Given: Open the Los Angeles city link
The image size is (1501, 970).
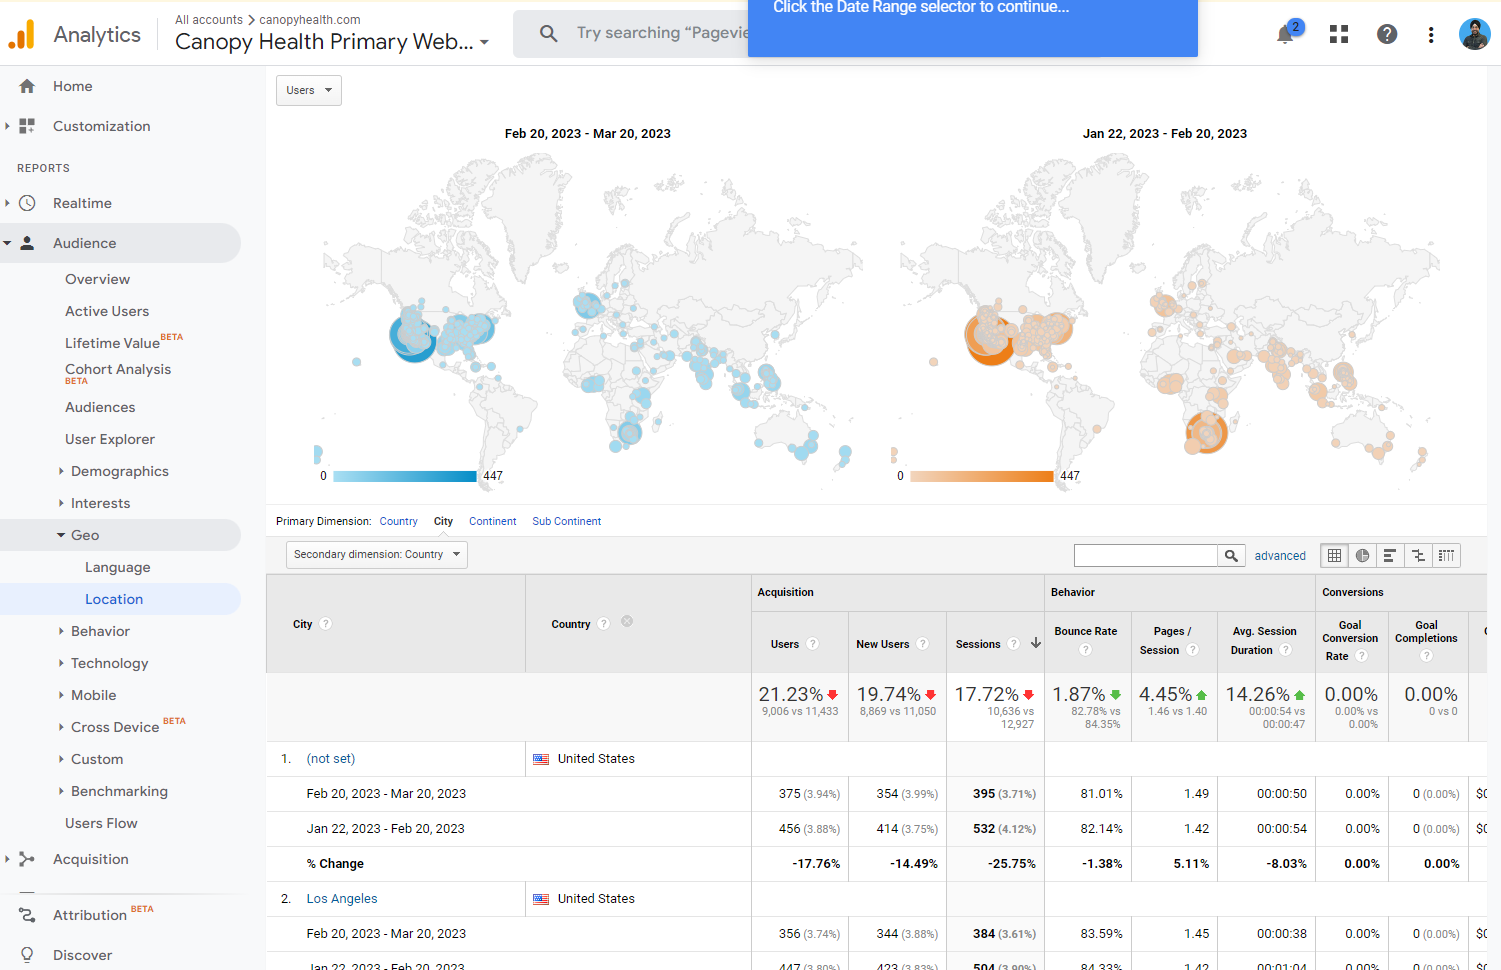Looking at the screenshot, I should tap(342, 899).
